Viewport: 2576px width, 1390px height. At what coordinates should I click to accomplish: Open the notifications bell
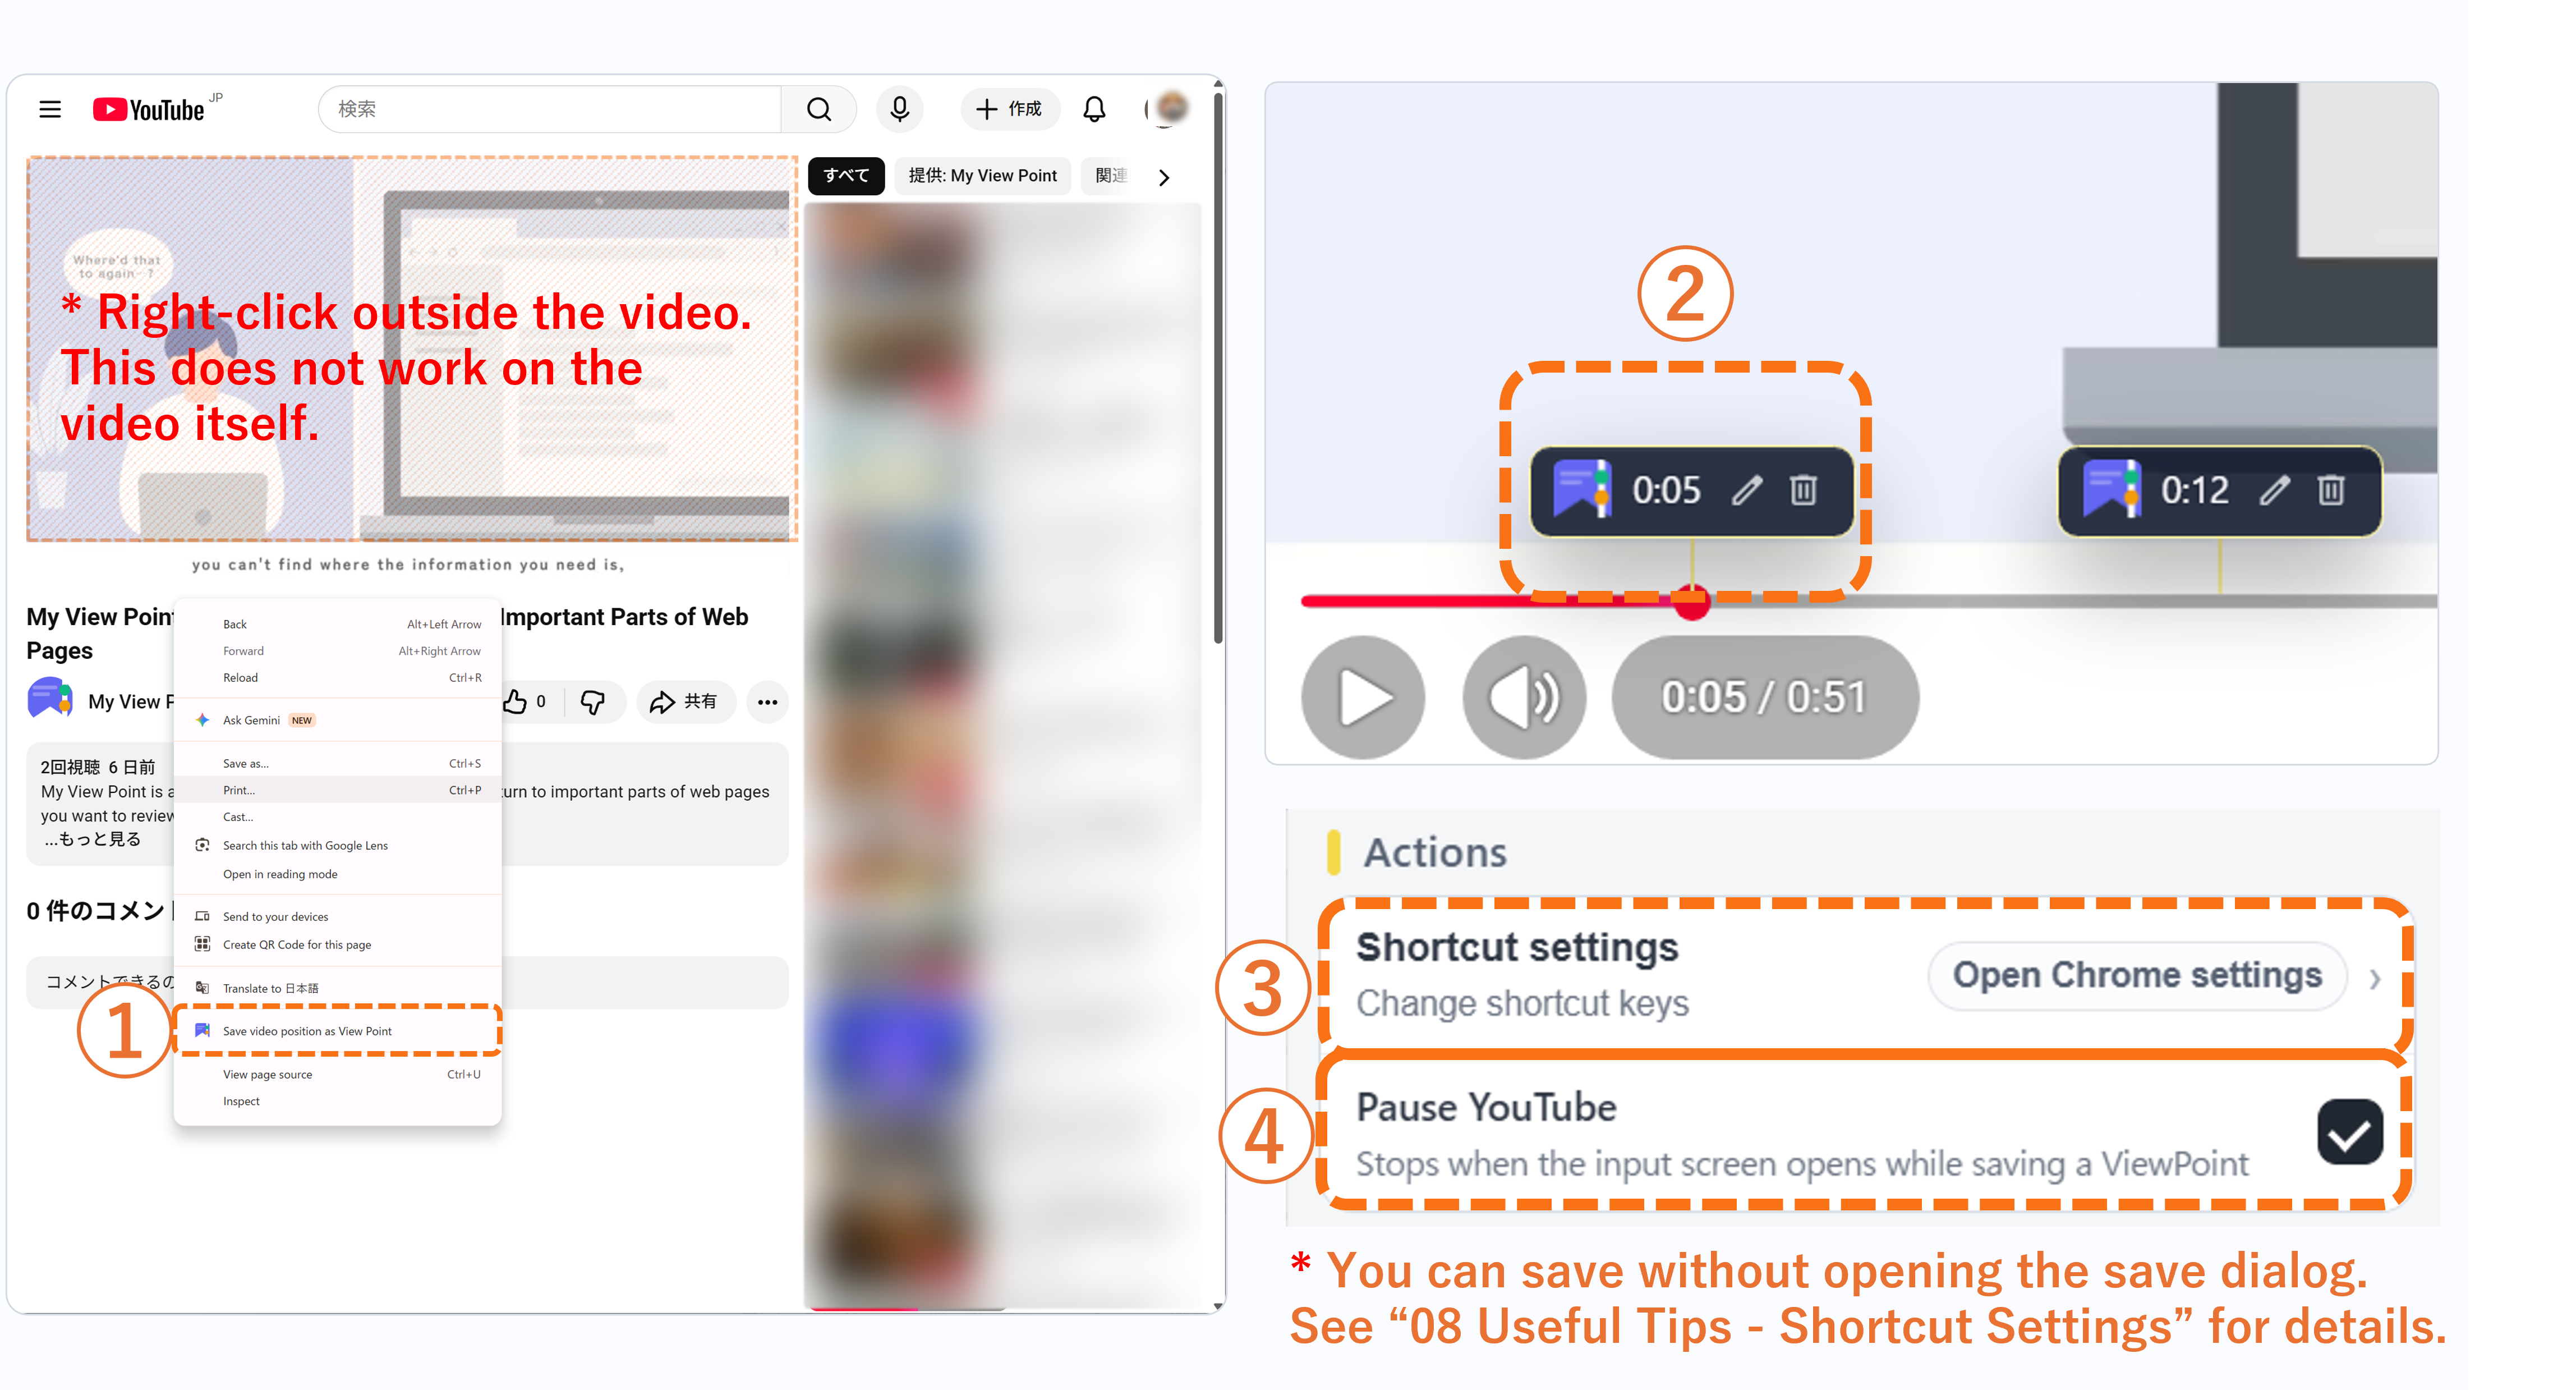[x=1094, y=109]
